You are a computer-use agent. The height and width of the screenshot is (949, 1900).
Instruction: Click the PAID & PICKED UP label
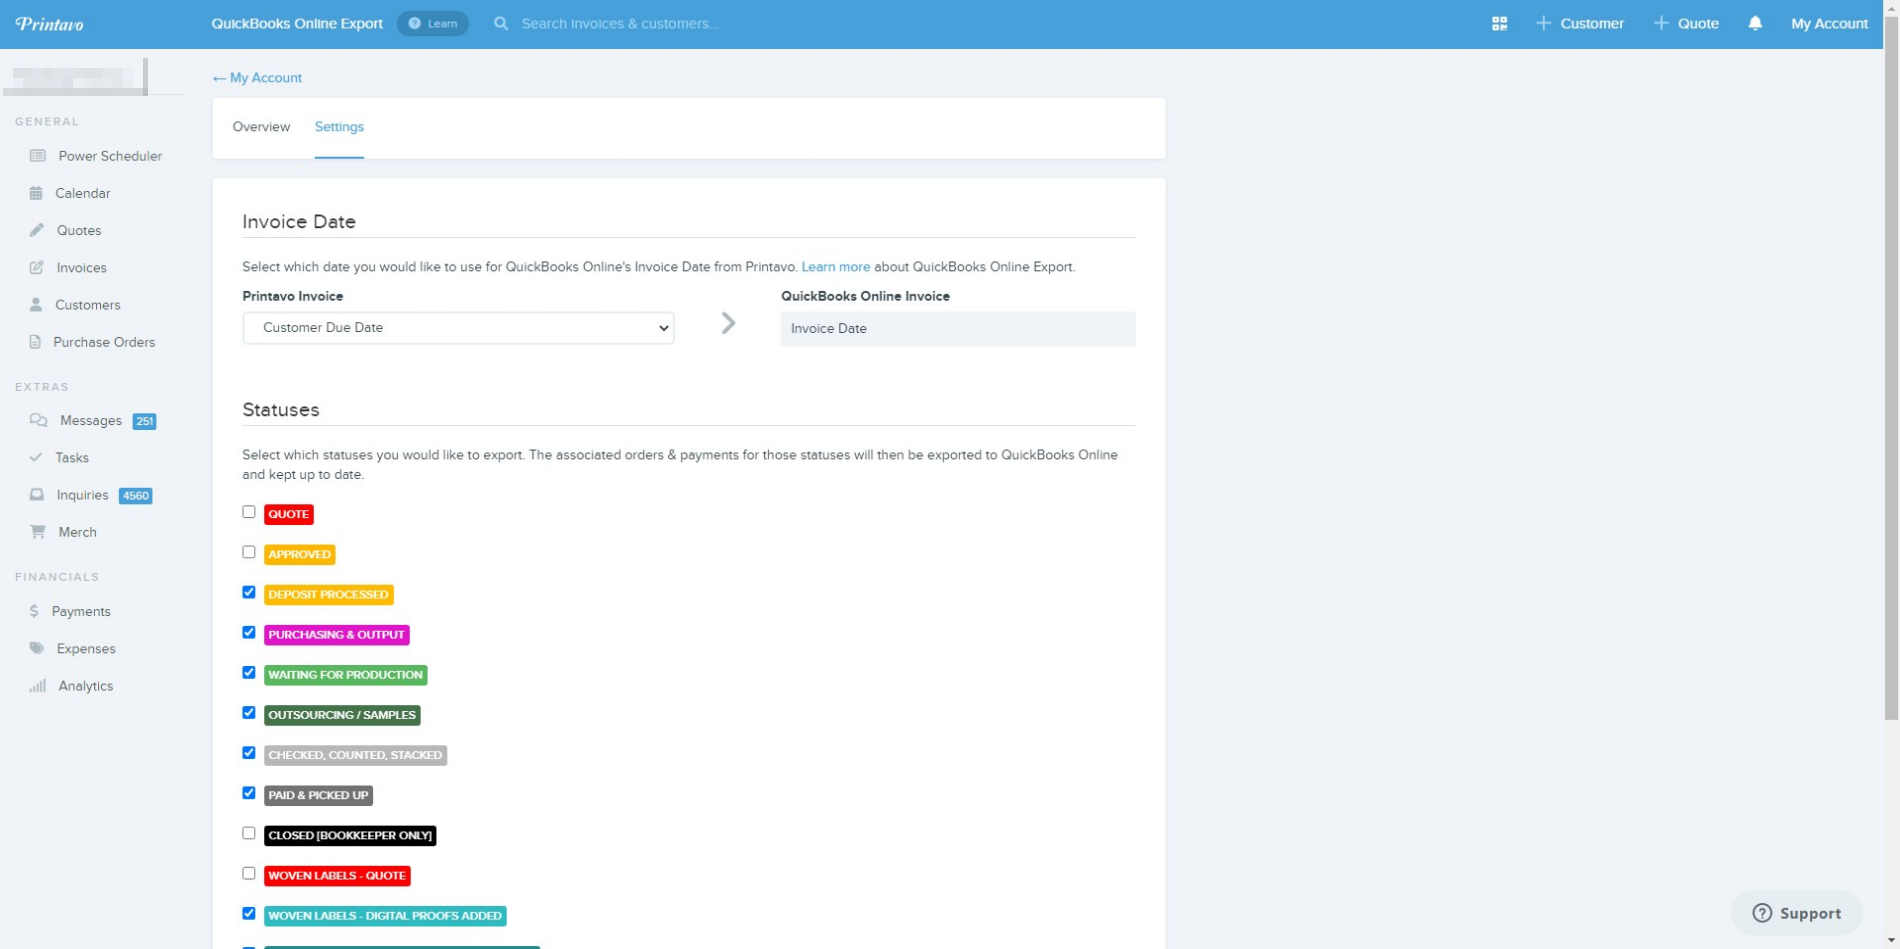coord(318,795)
